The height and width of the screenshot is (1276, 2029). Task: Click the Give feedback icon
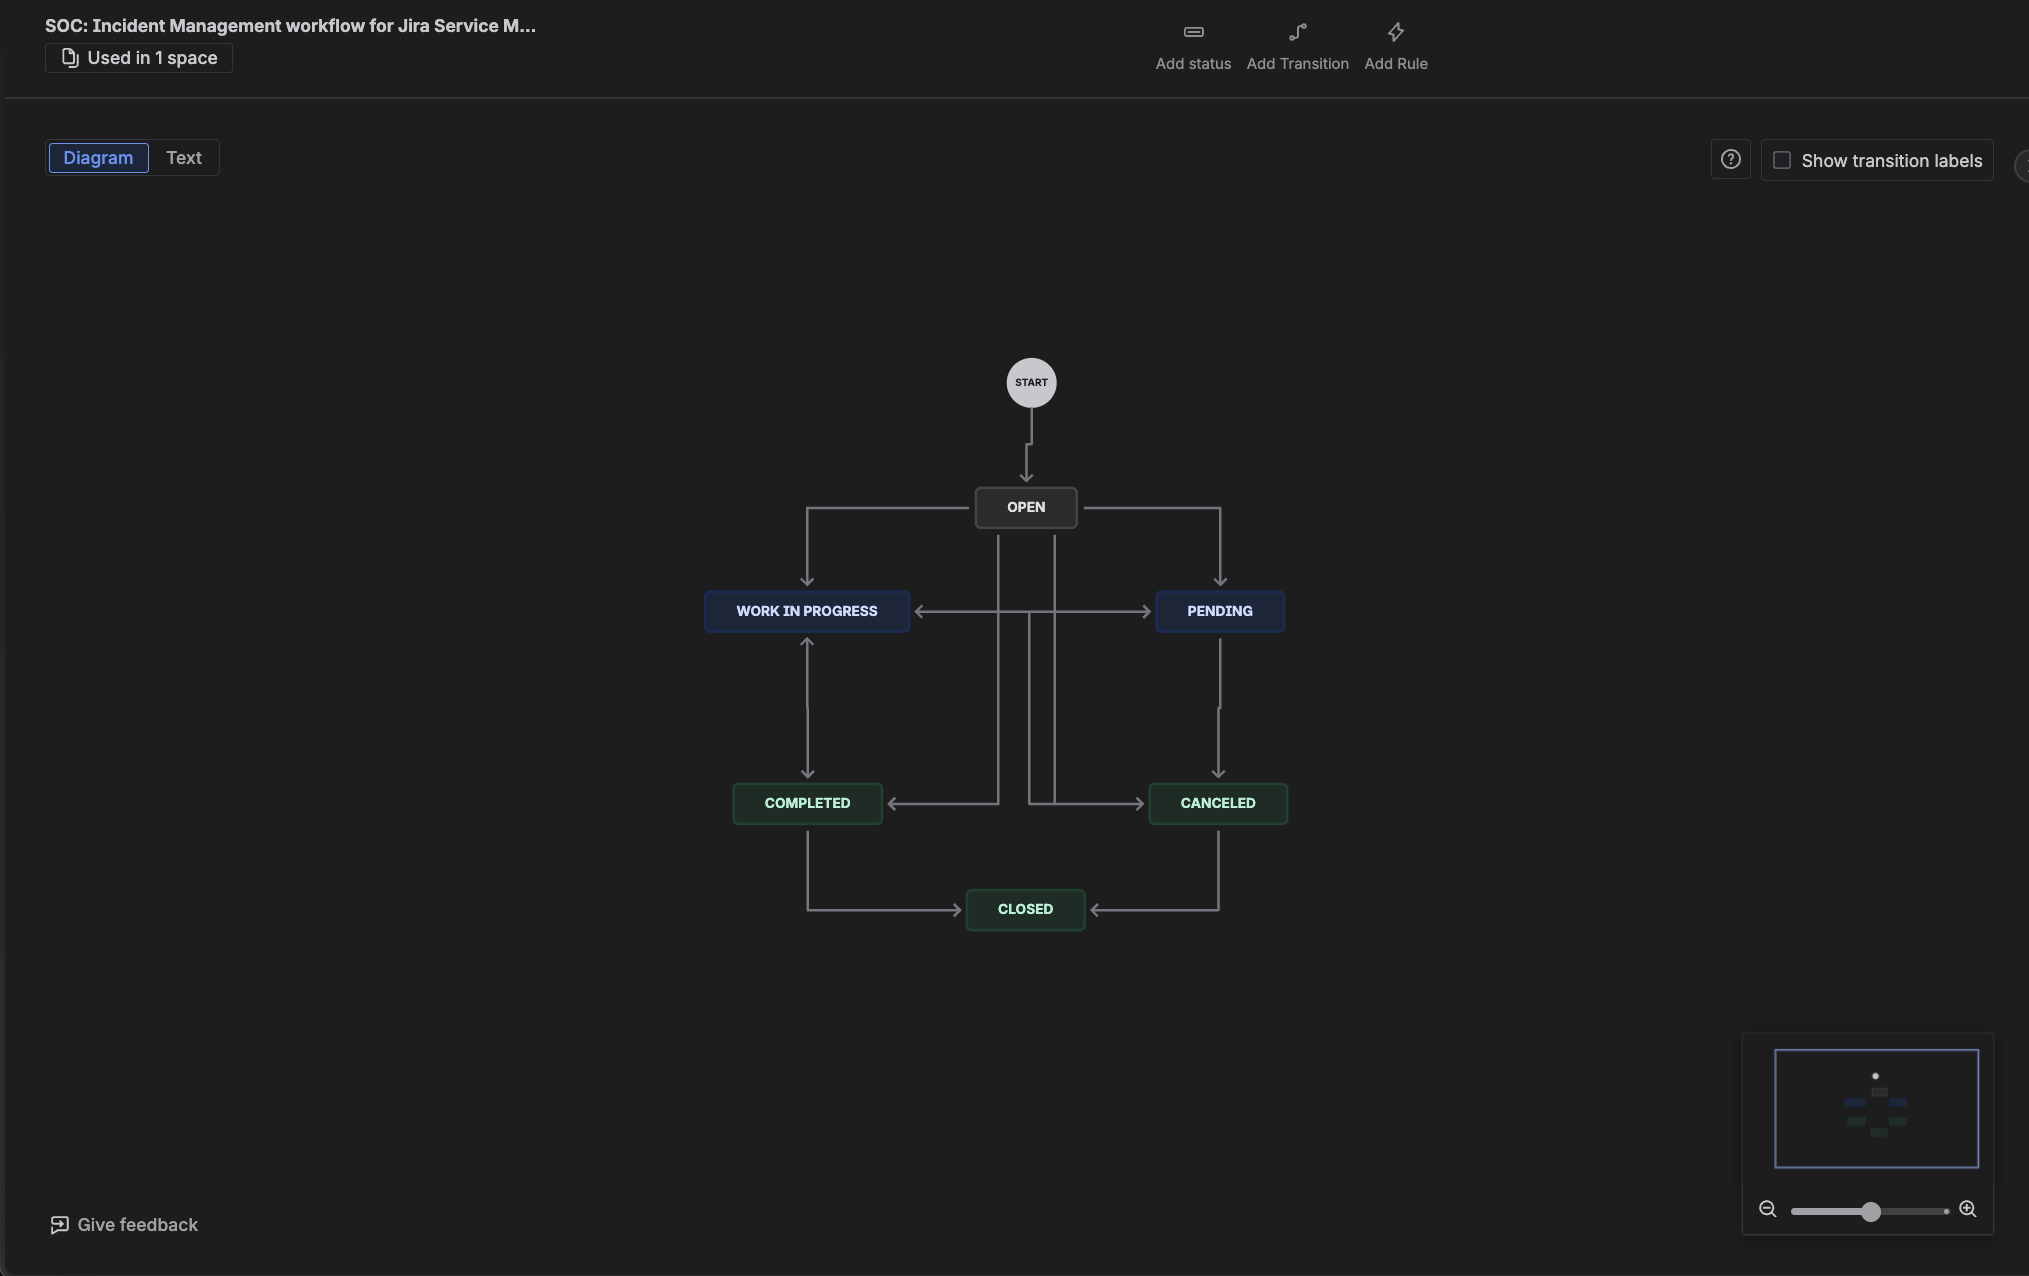pos(60,1225)
